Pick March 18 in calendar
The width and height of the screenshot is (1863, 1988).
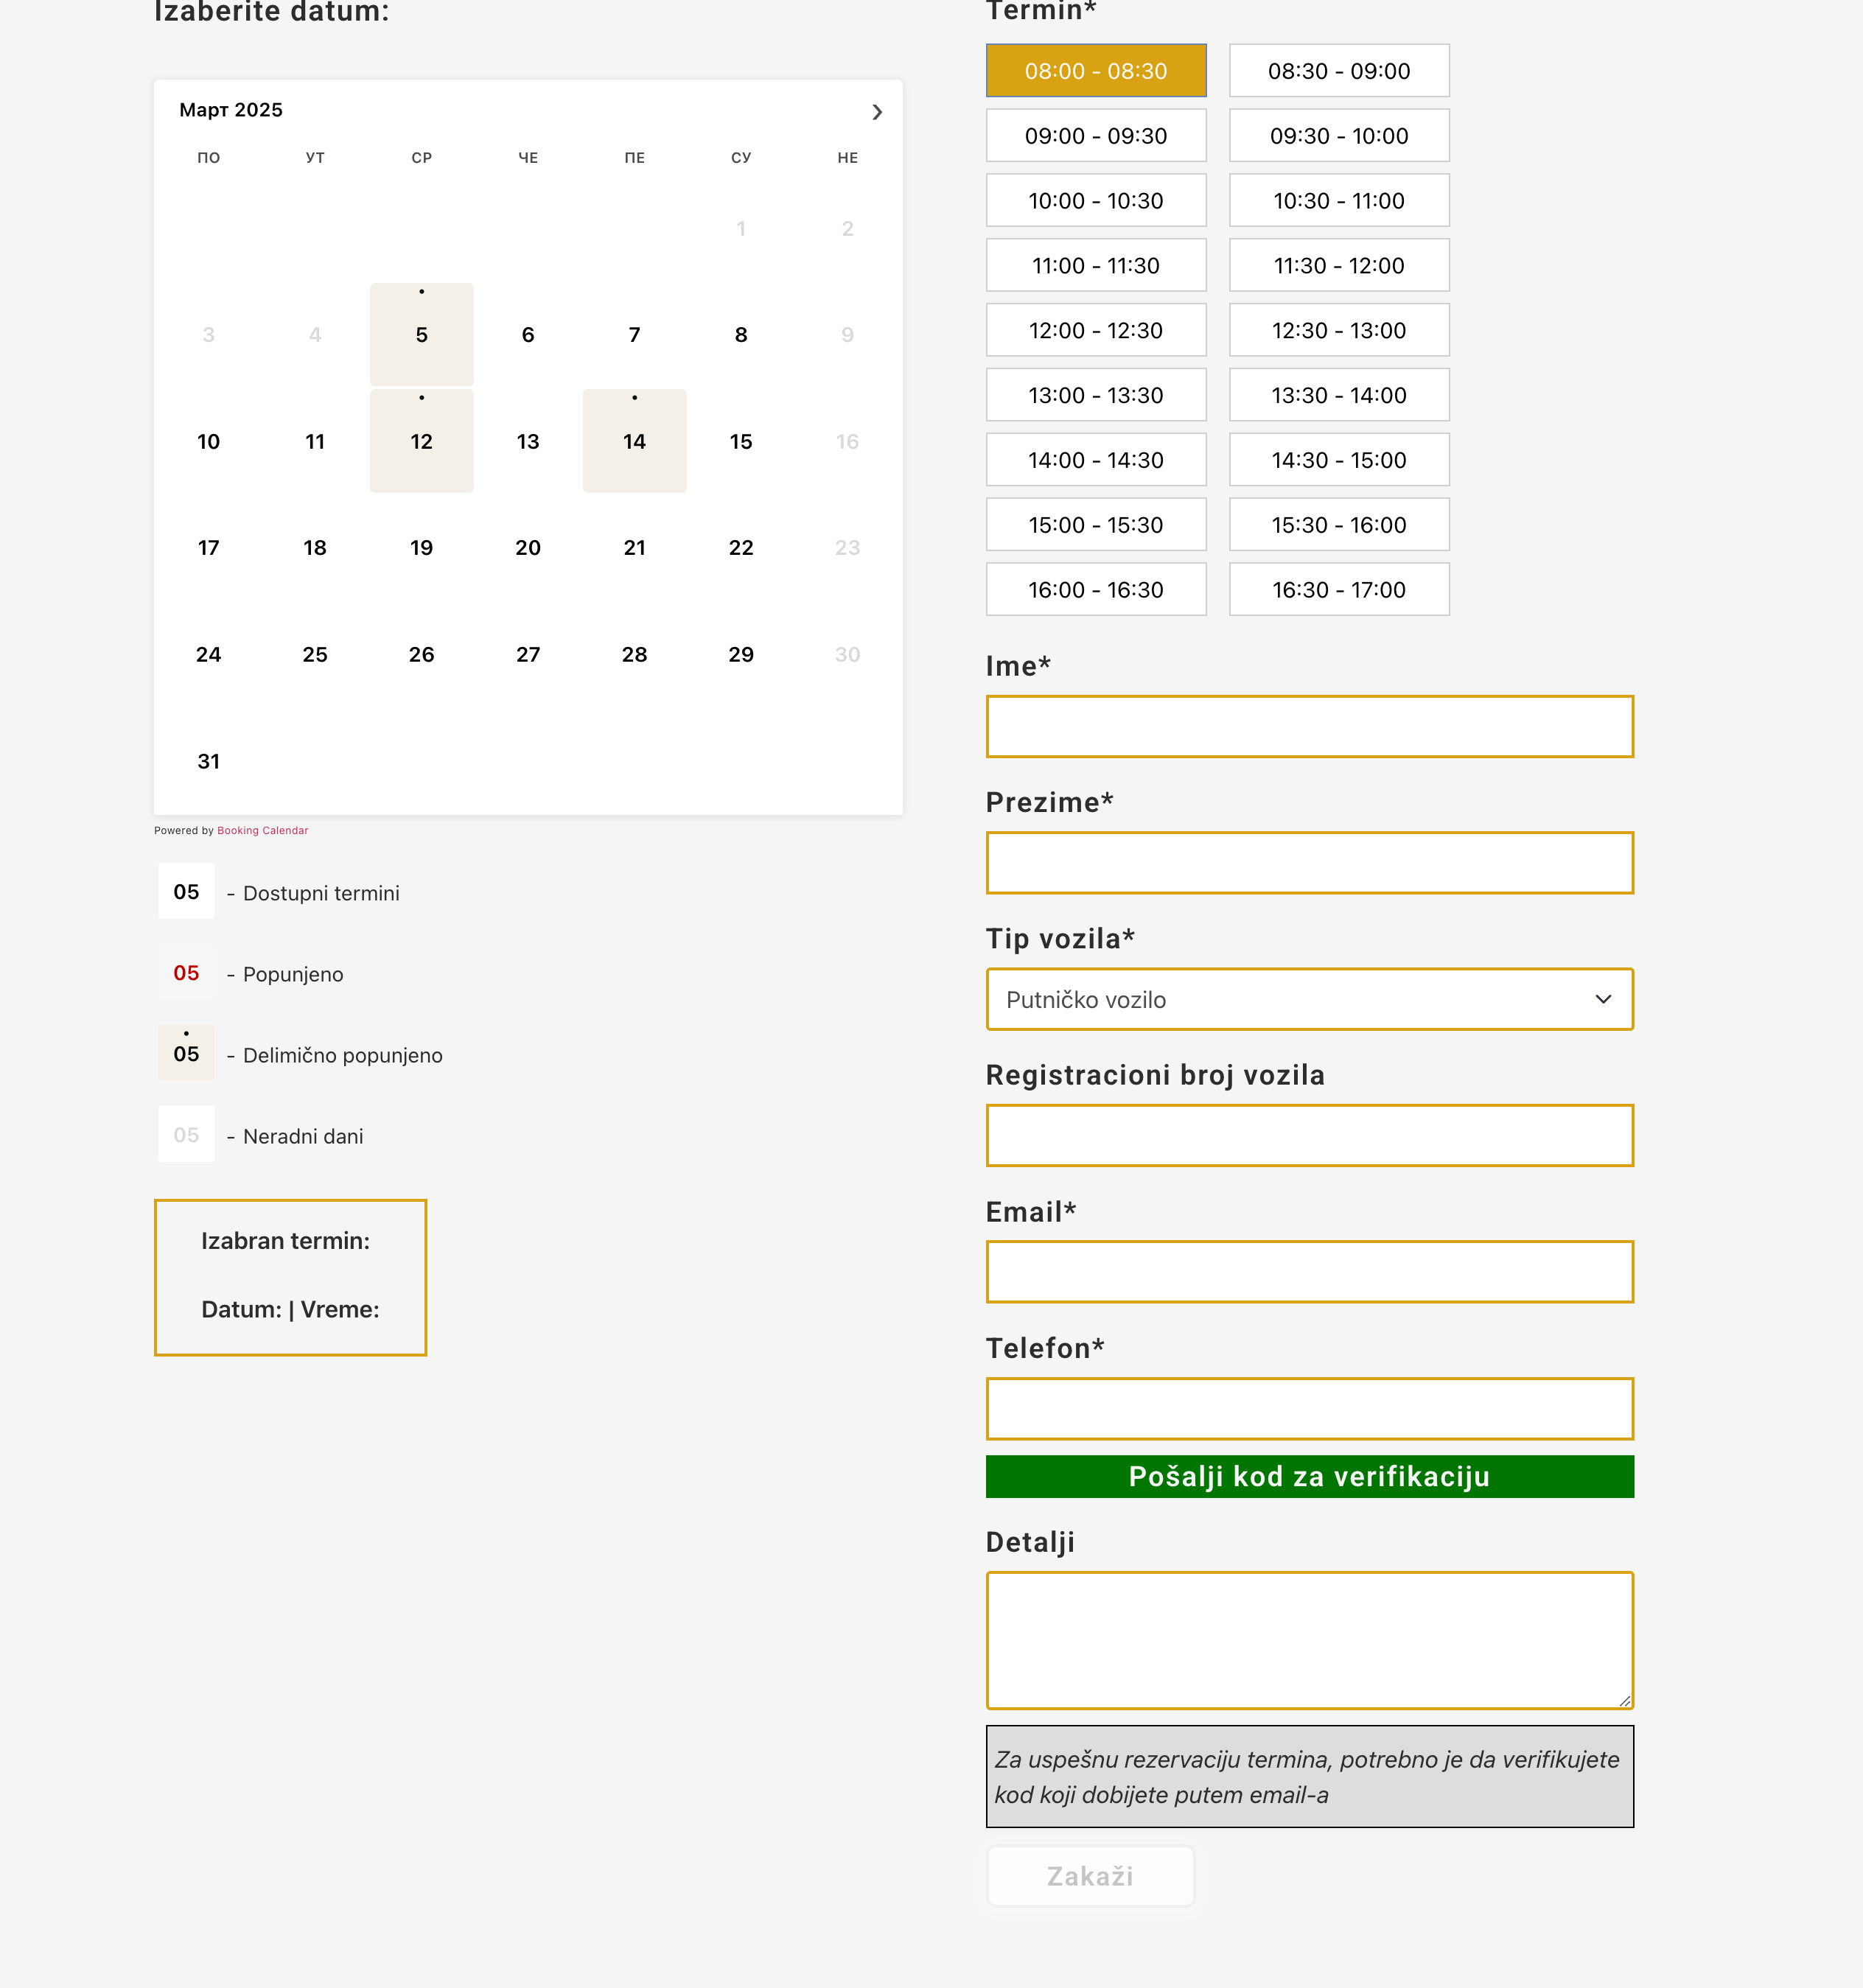(x=315, y=548)
